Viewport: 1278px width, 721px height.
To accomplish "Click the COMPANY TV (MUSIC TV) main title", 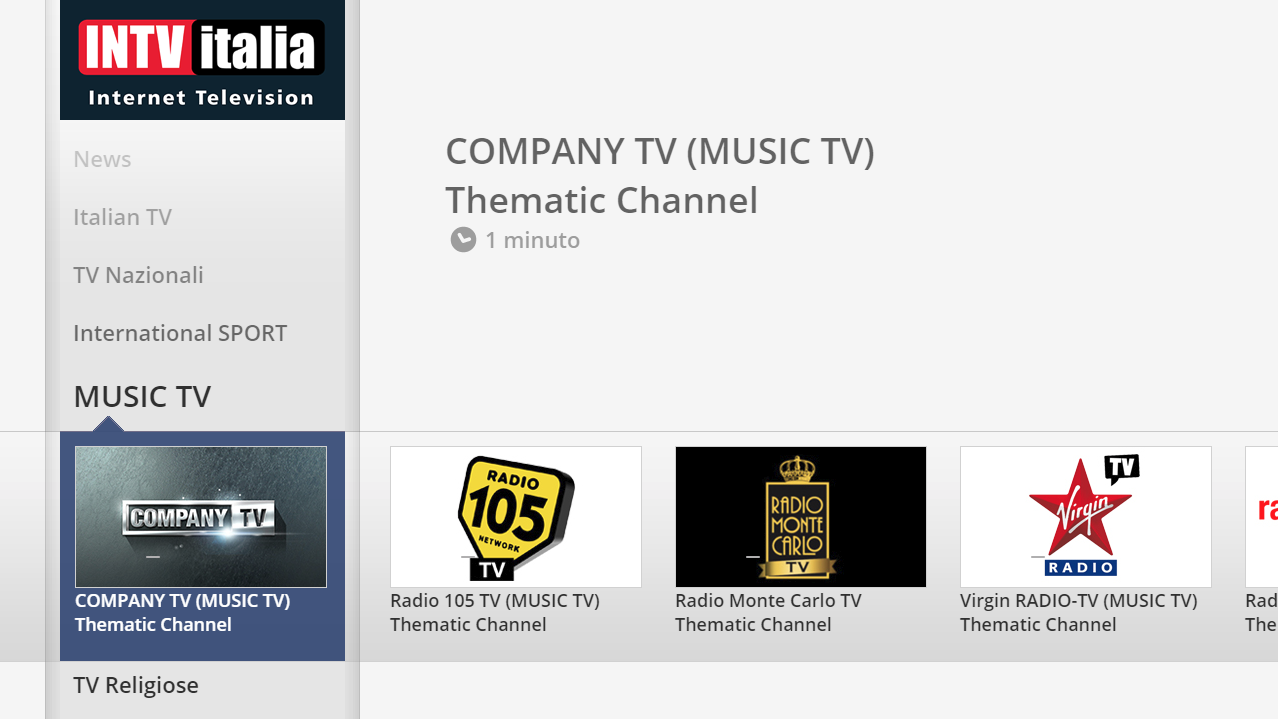I will [x=660, y=175].
